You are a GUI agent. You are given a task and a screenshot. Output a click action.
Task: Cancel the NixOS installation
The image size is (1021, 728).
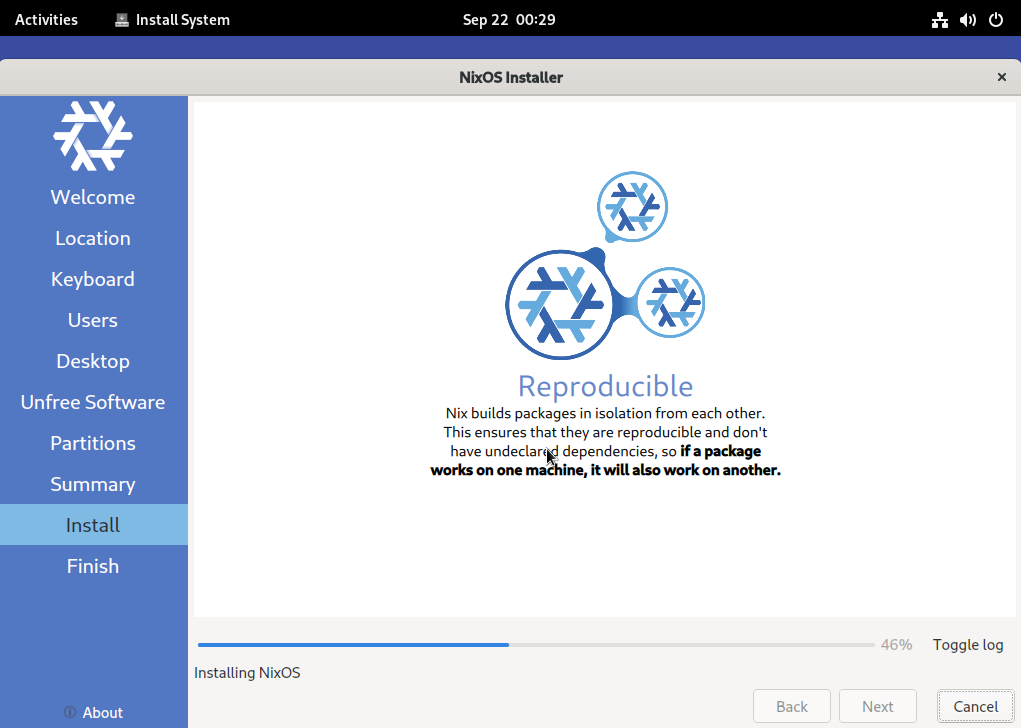point(975,706)
